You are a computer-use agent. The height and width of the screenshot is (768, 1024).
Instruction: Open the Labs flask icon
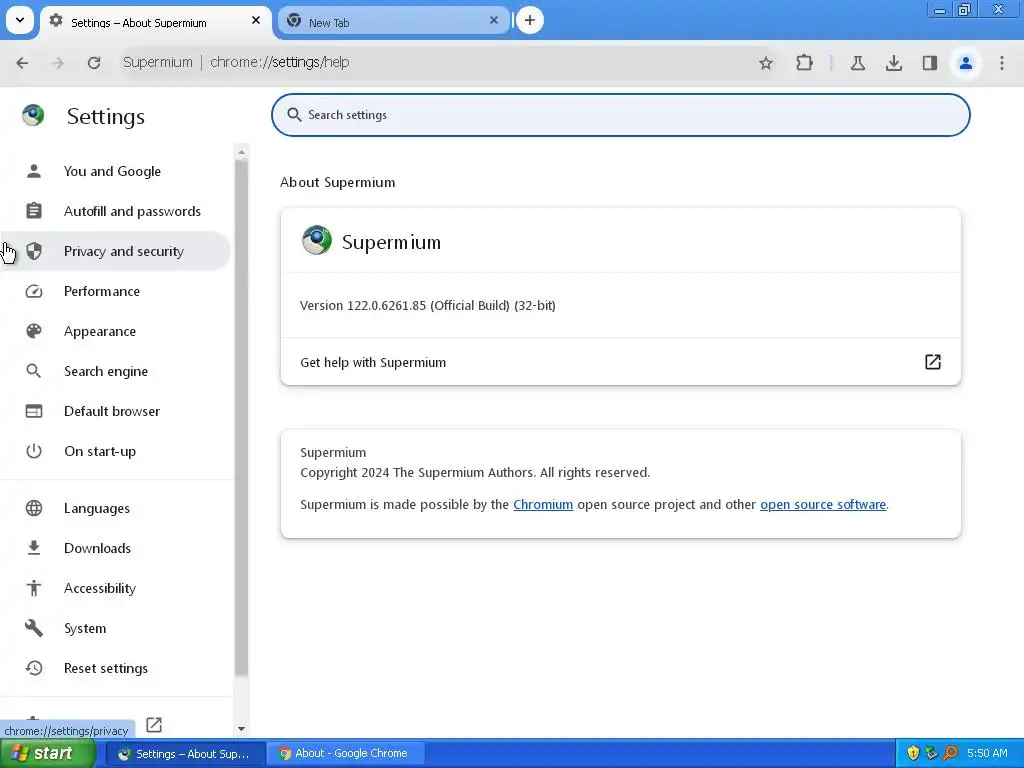coord(858,63)
